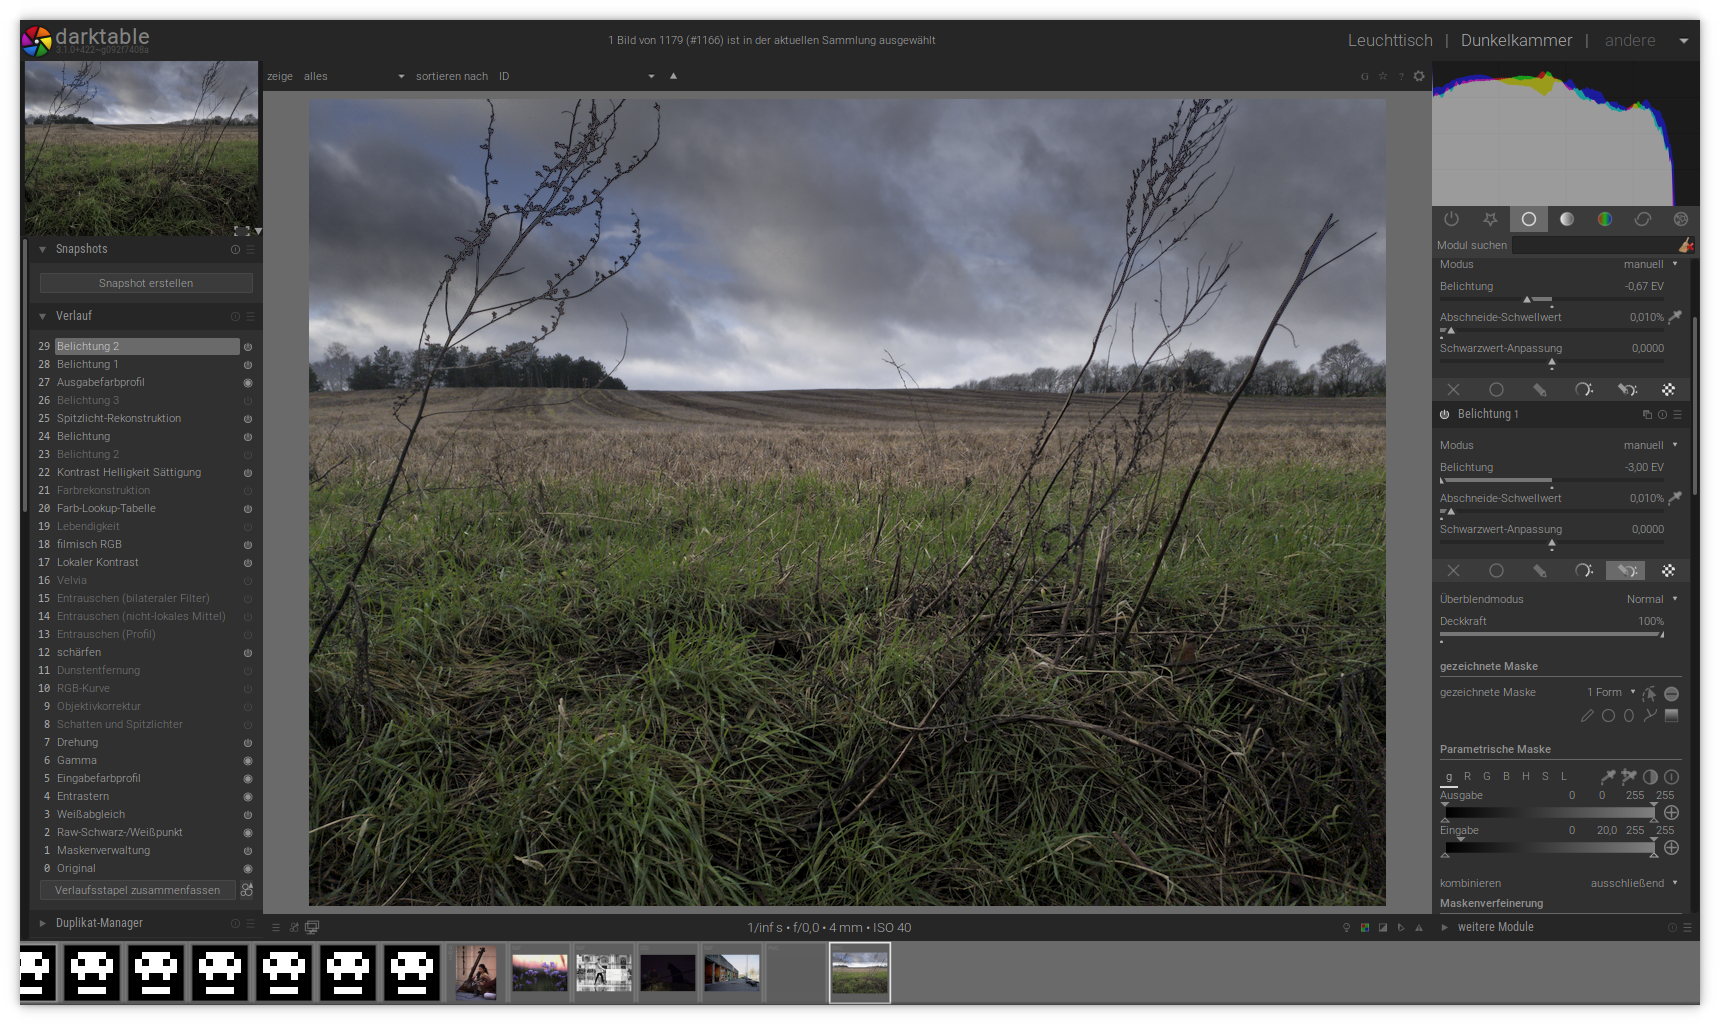
Task: Select parametric mask channel L tab
Action: (x=1564, y=776)
